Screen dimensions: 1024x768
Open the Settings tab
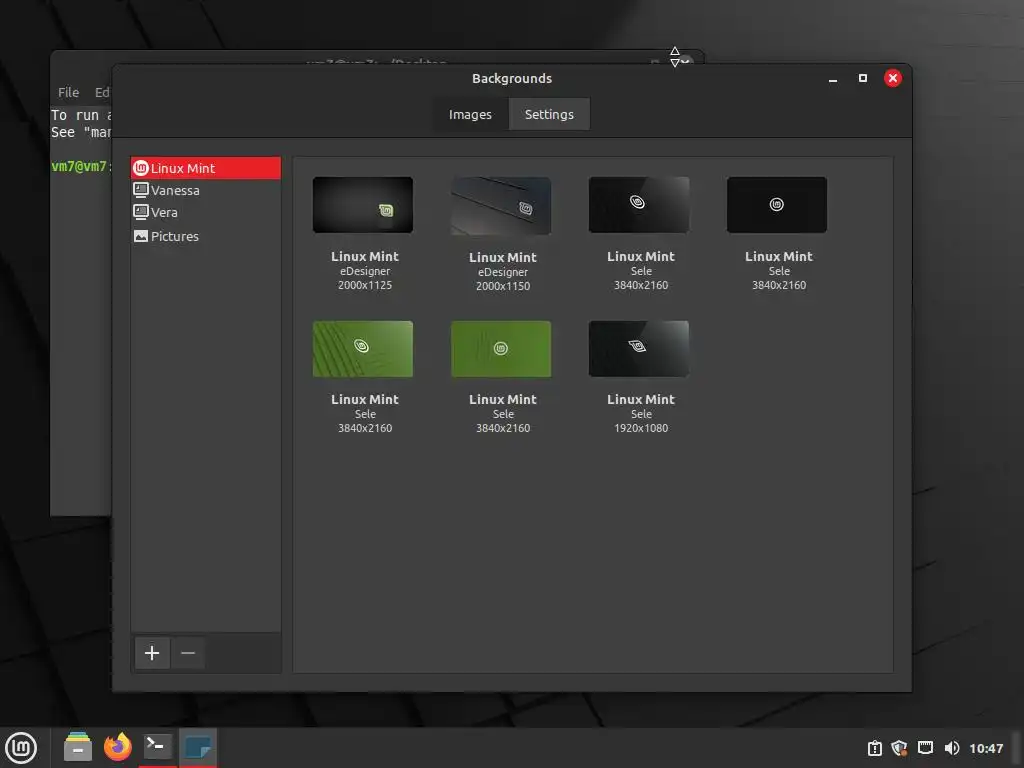tap(549, 114)
